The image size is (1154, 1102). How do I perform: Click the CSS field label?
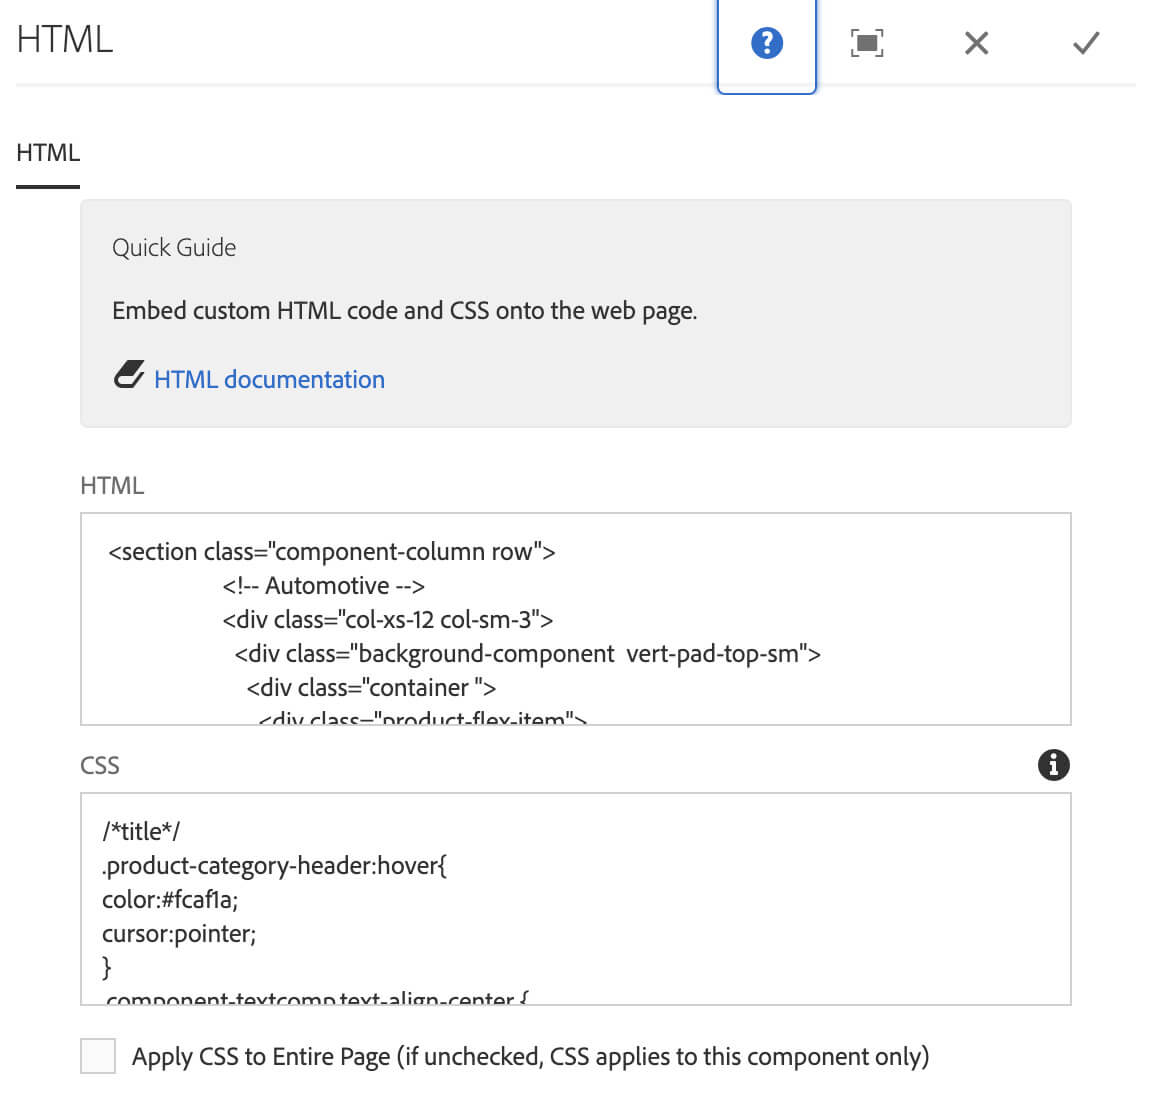point(100,766)
